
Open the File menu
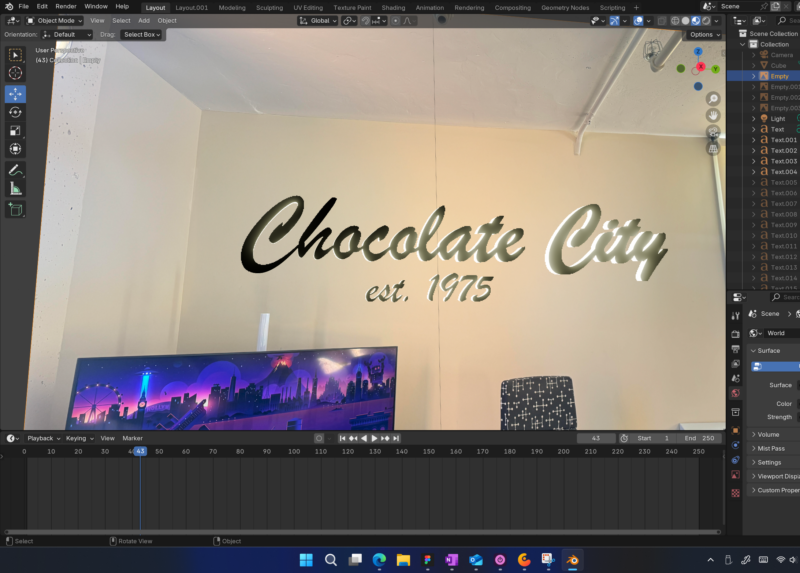point(23,7)
